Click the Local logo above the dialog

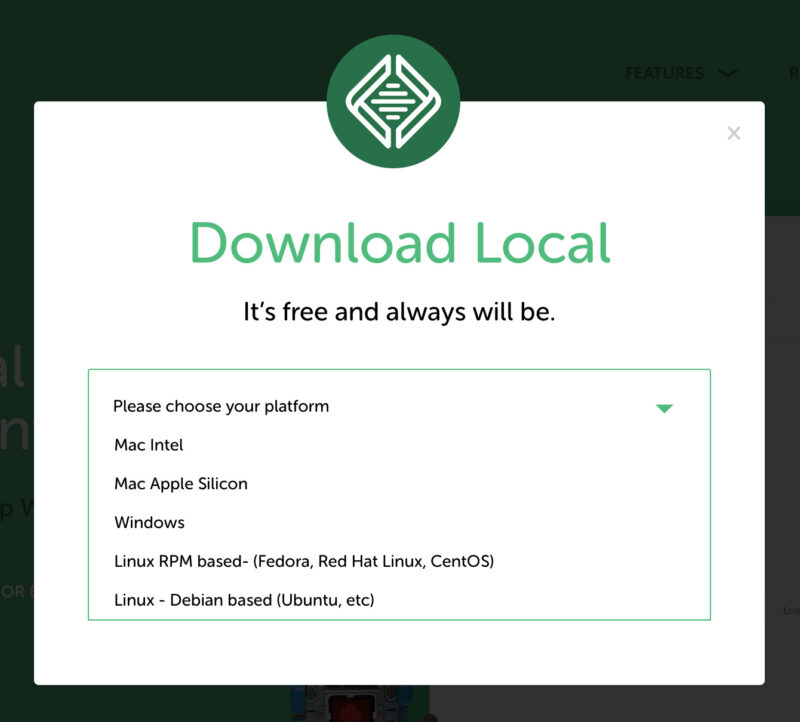pyautogui.click(x=393, y=101)
